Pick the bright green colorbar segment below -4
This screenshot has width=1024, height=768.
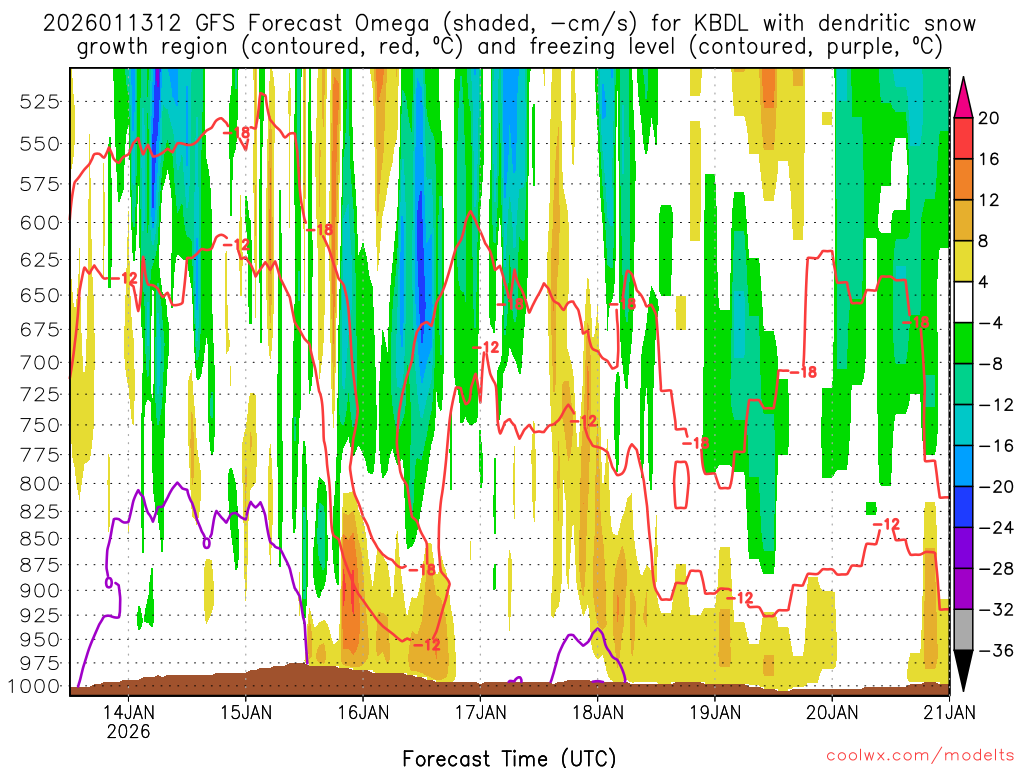pos(963,343)
